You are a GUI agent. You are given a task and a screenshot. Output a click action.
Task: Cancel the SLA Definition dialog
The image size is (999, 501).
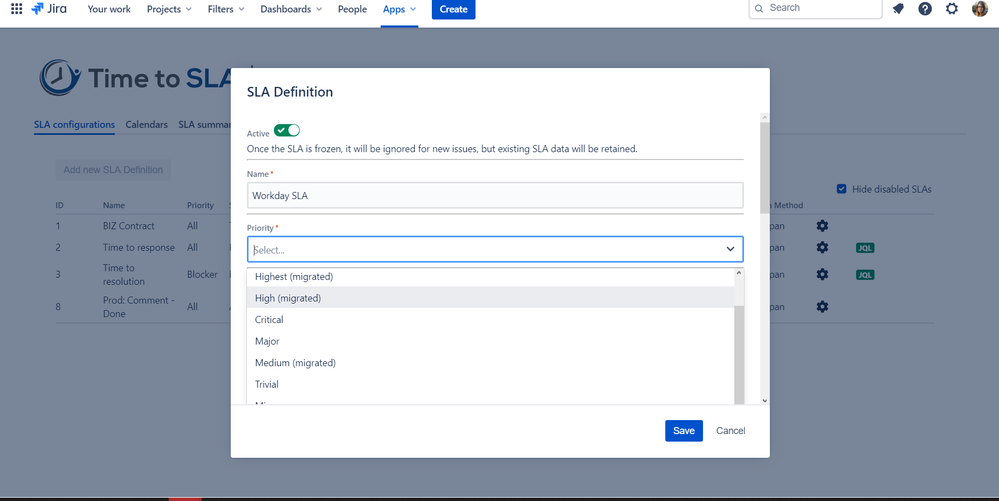pyautogui.click(x=730, y=431)
